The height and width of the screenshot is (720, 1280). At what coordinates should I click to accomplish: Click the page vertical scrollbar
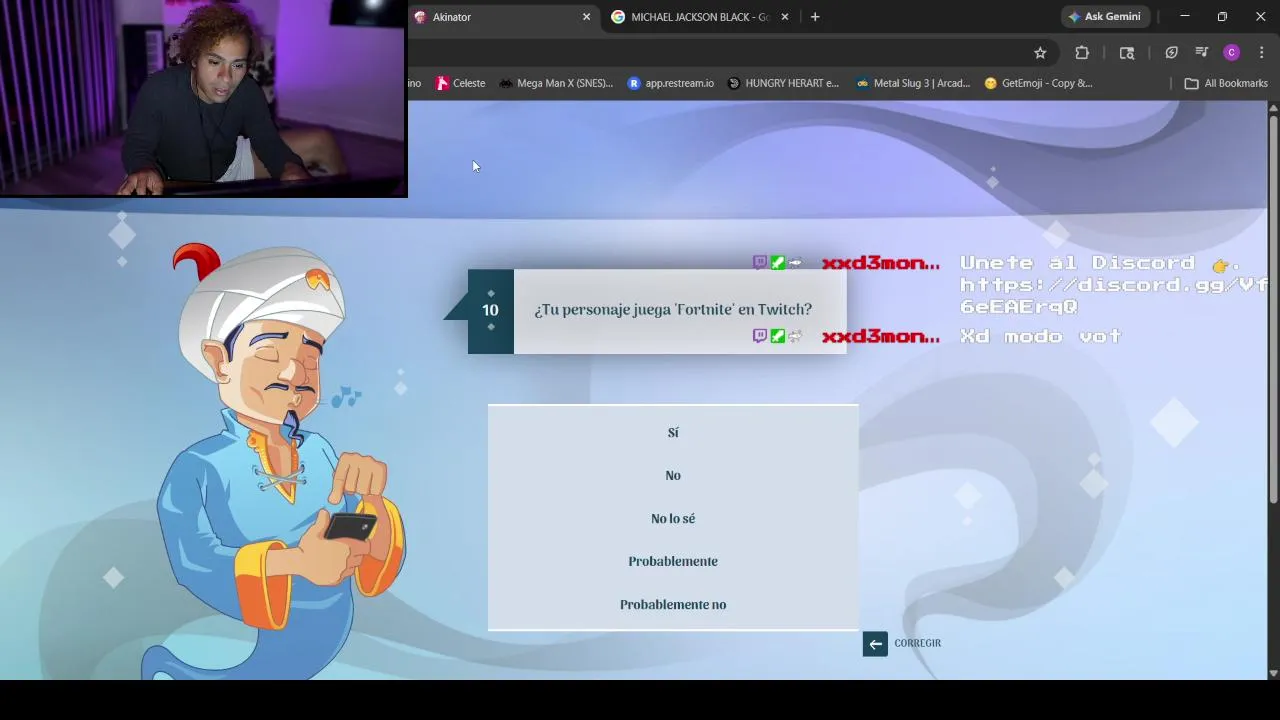click(x=1273, y=310)
